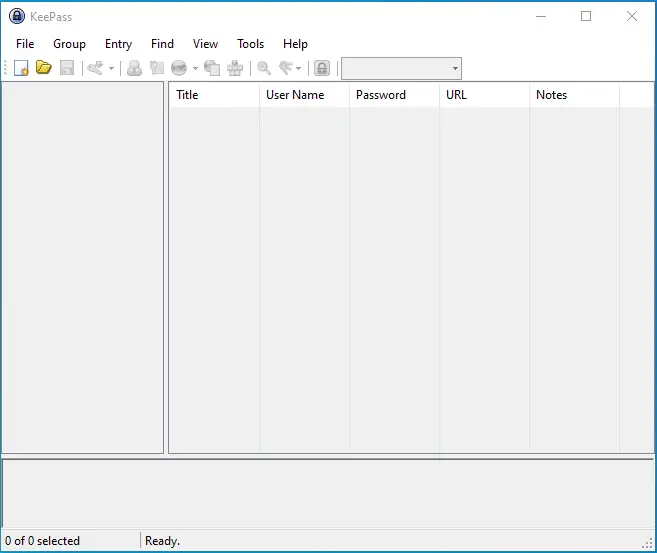Click the KeePass lock icon in title bar
657x553 pixels.
[17, 16]
